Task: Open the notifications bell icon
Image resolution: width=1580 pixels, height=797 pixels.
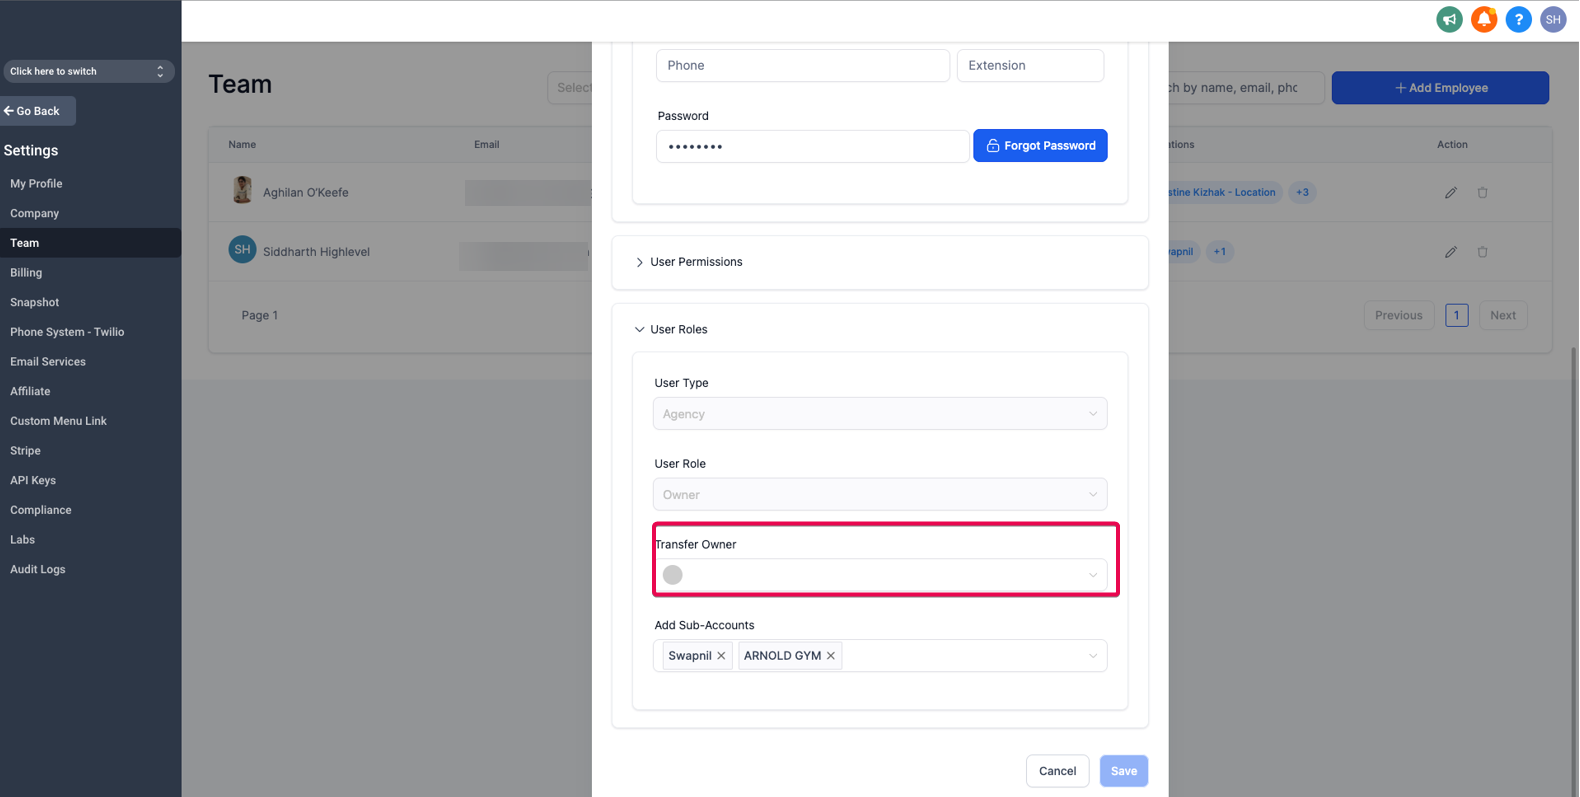Action: click(x=1484, y=19)
